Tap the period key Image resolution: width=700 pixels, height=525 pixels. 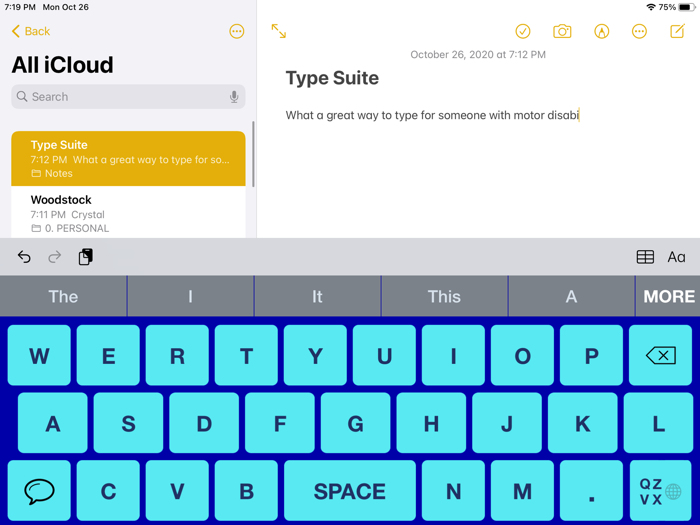pos(591,491)
